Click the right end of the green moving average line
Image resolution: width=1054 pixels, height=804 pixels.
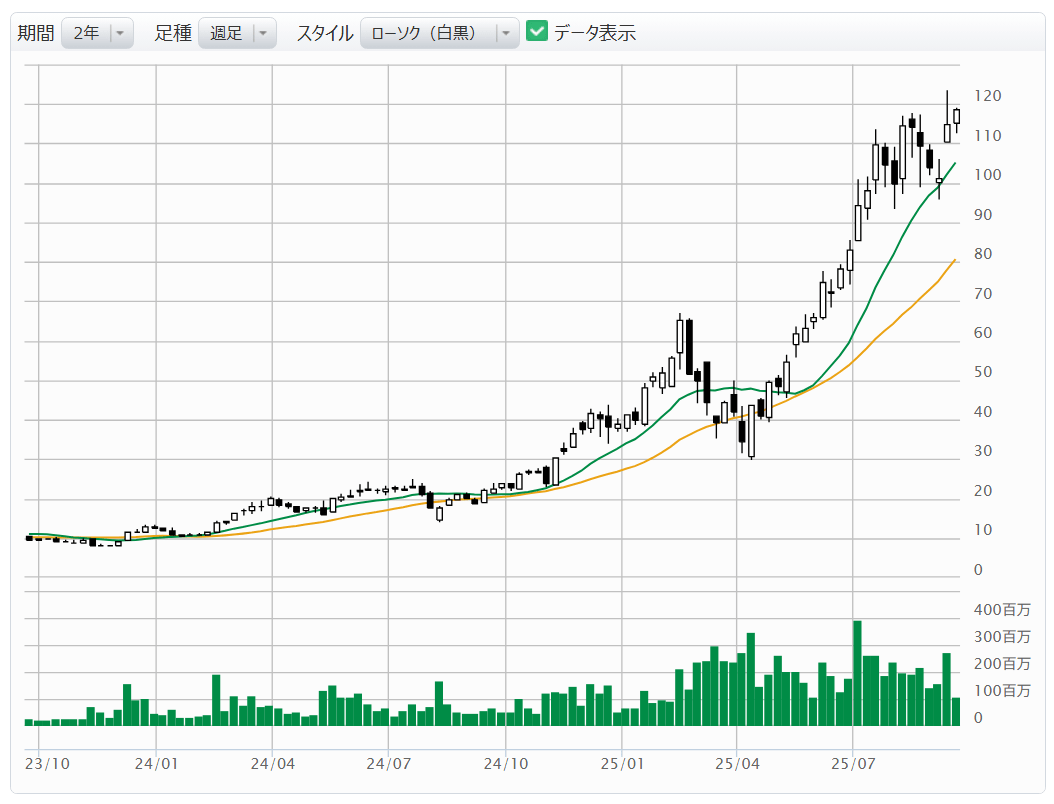click(x=954, y=164)
